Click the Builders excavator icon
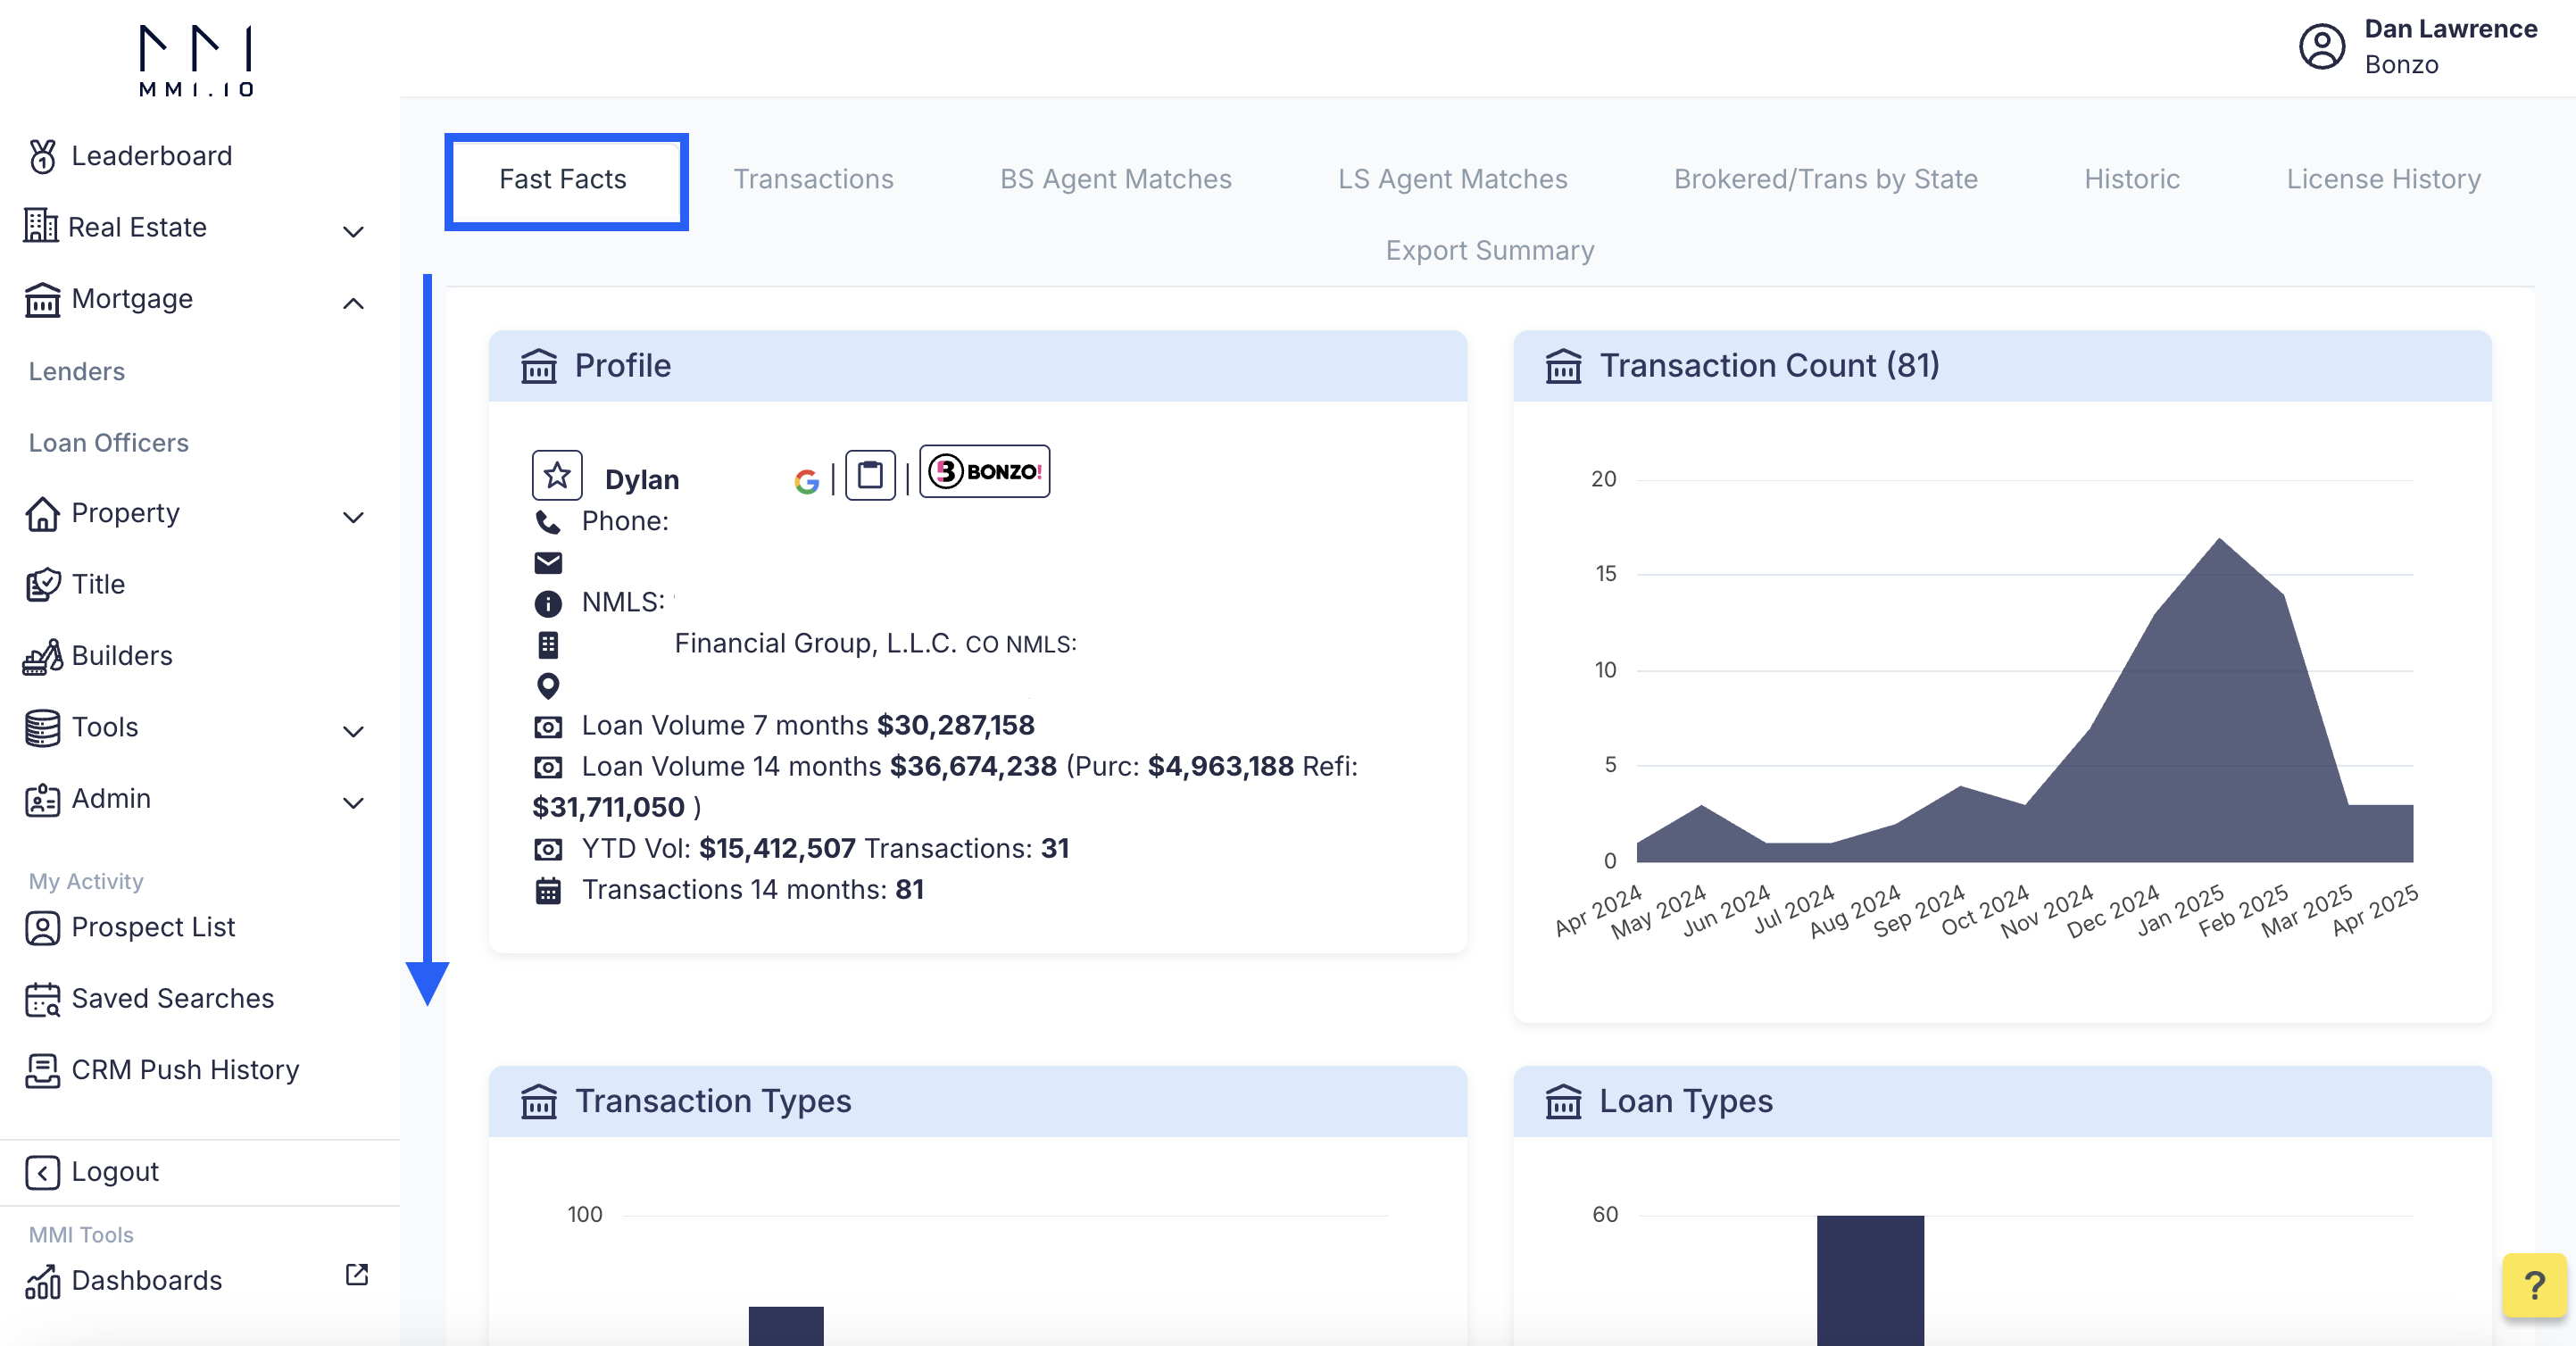Viewport: 2576px width, 1346px height. [x=42, y=656]
